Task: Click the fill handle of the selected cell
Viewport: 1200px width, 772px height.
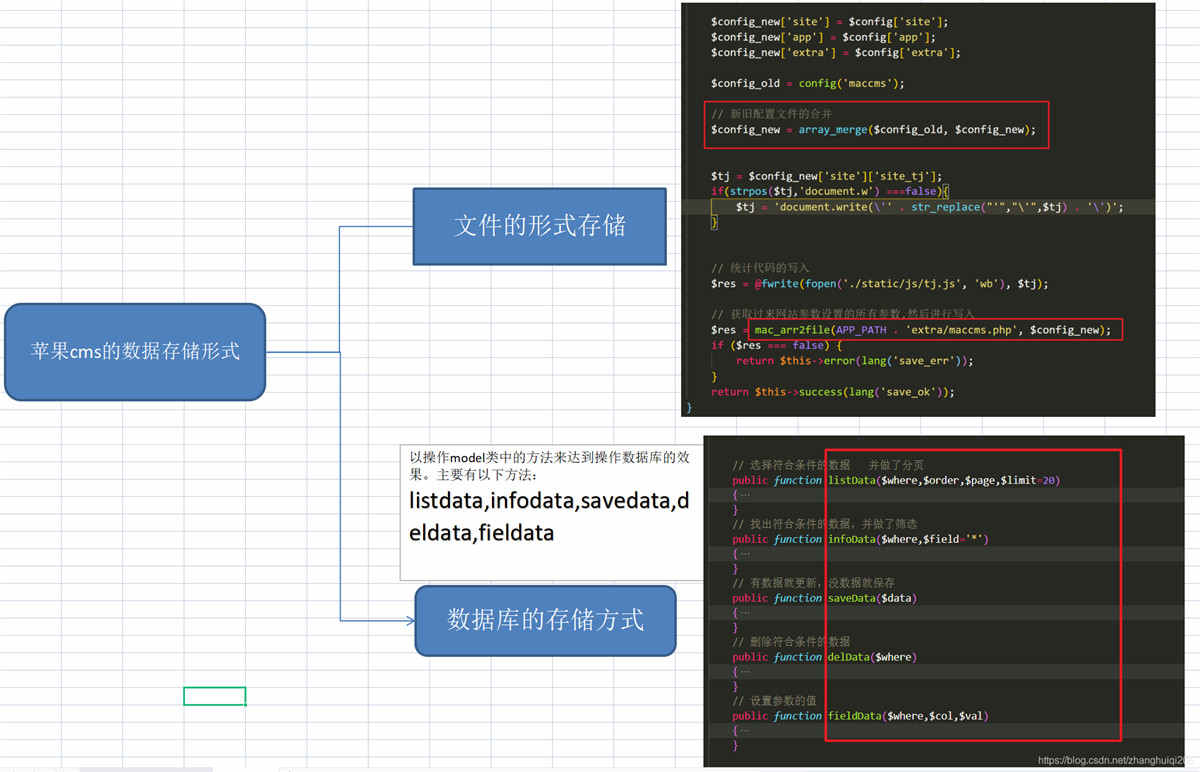Action: coord(246,705)
